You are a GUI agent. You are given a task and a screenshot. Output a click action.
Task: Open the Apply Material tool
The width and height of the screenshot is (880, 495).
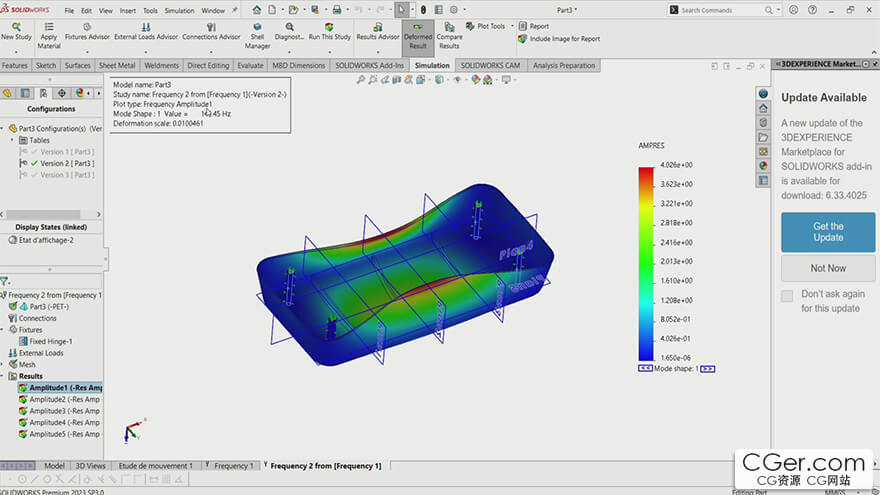[49, 28]
